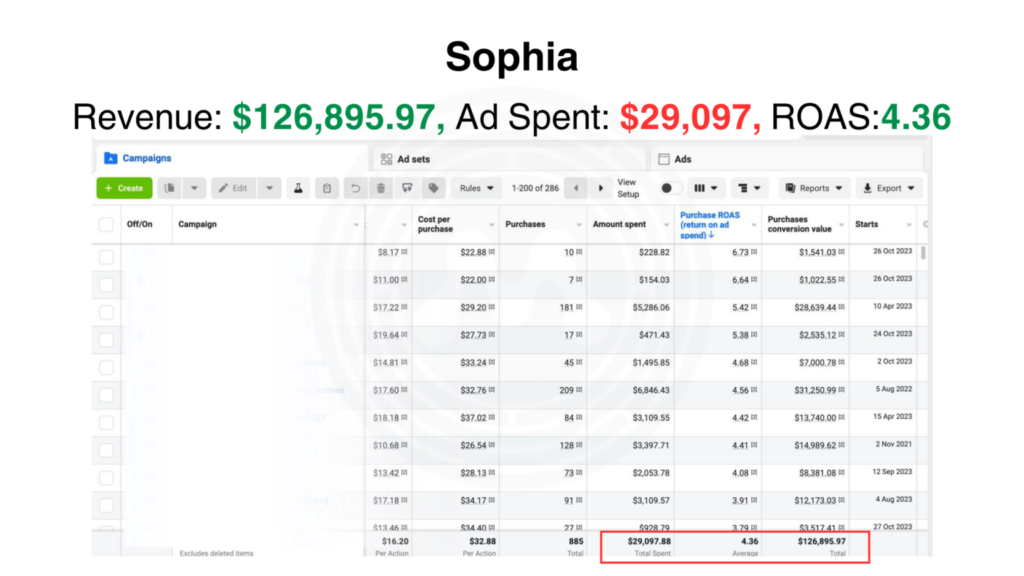Undo the last action with the undo arrow
Screen dimensions: 1024x576
tap(354, 188)
